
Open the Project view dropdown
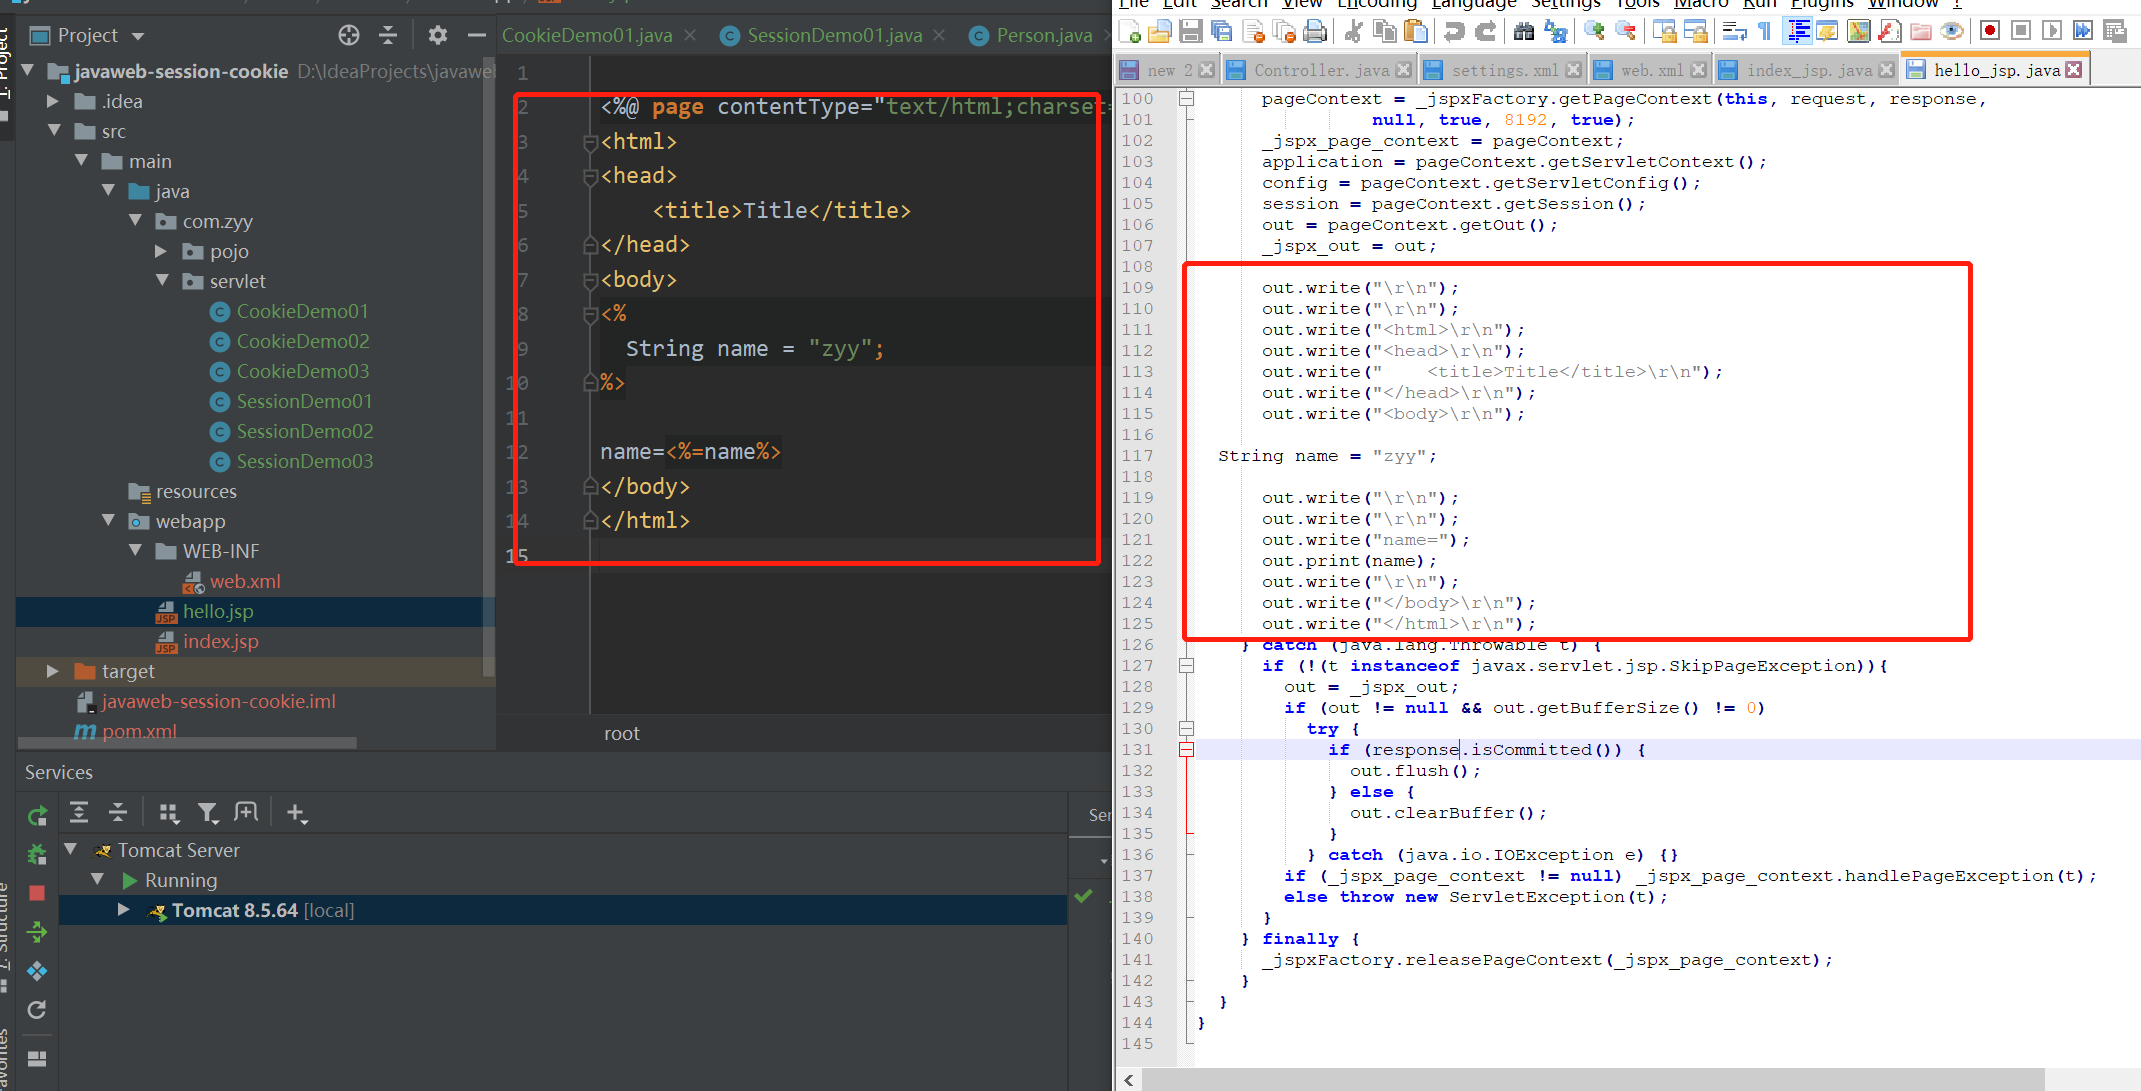138,36
